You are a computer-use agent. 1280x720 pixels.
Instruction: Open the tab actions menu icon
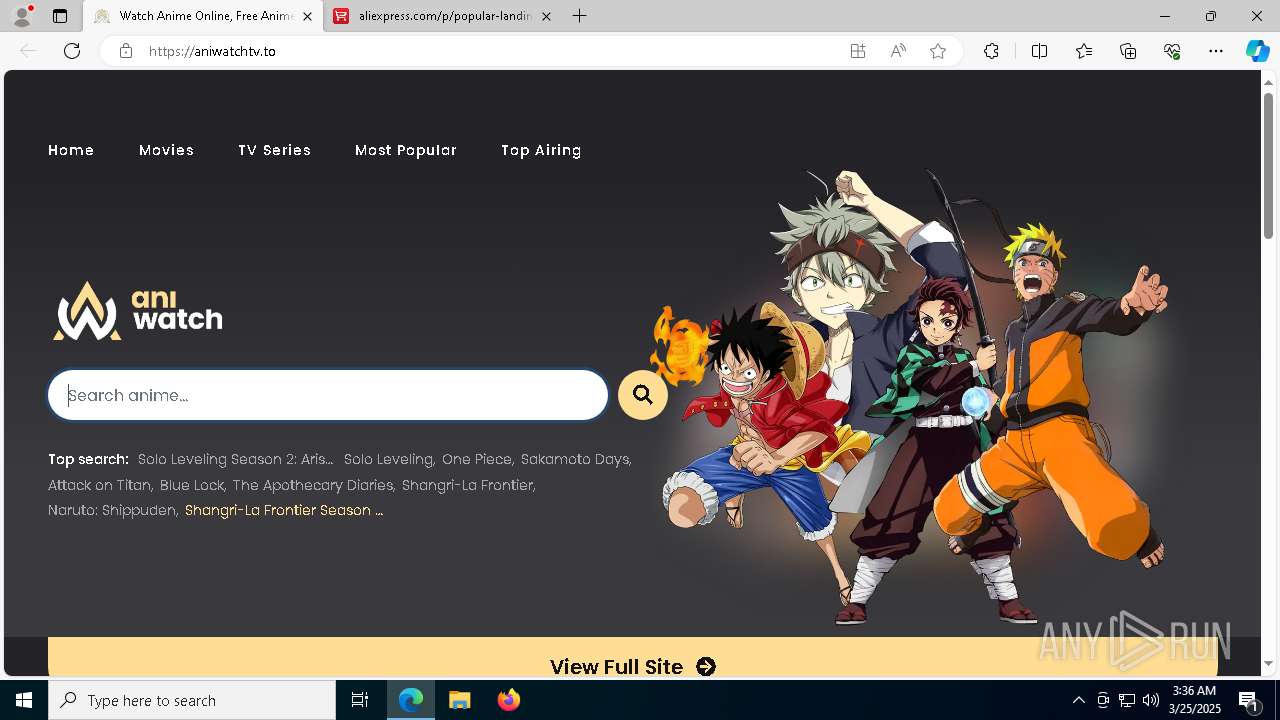pyautogui.click(x=60, y=16)
